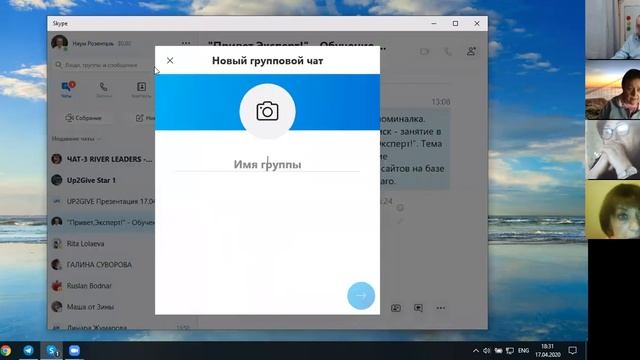Open the Skype profile avatar

pos(59,42)
